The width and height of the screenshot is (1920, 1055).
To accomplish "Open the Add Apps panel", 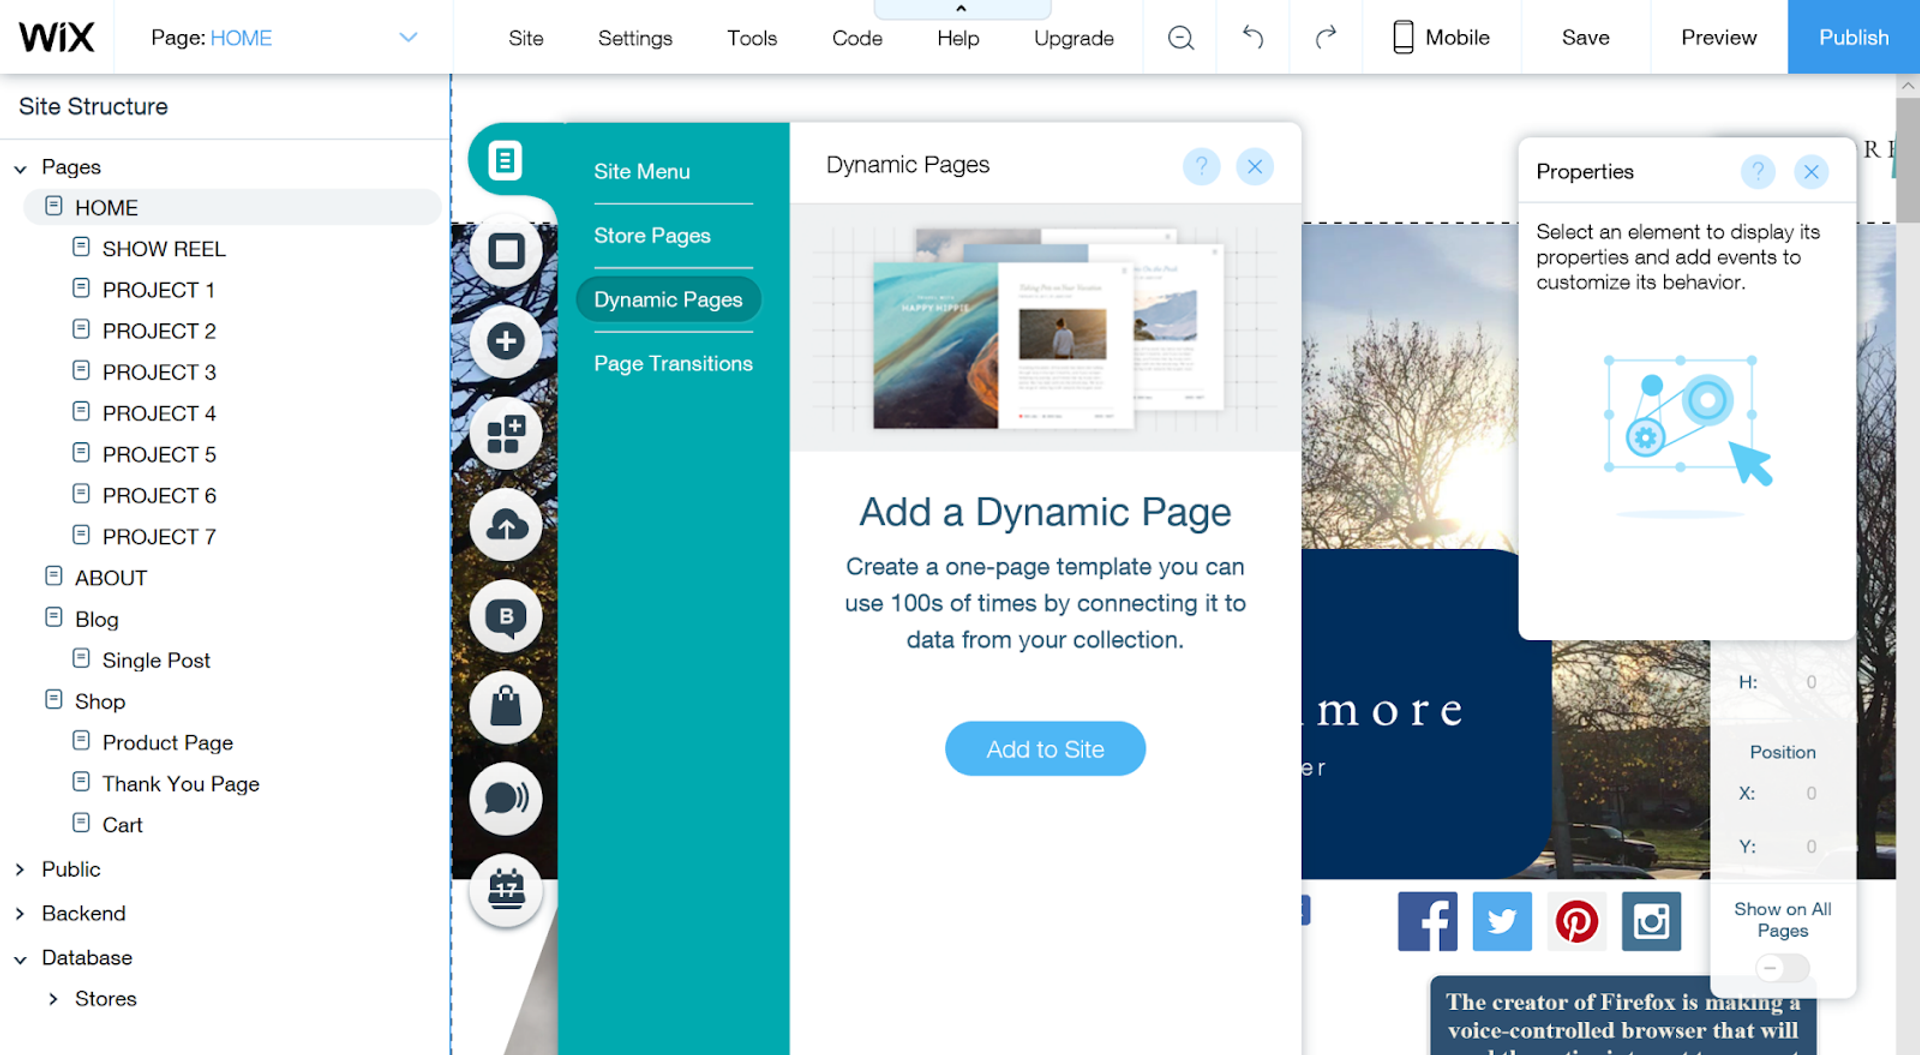I will point(507,433).
